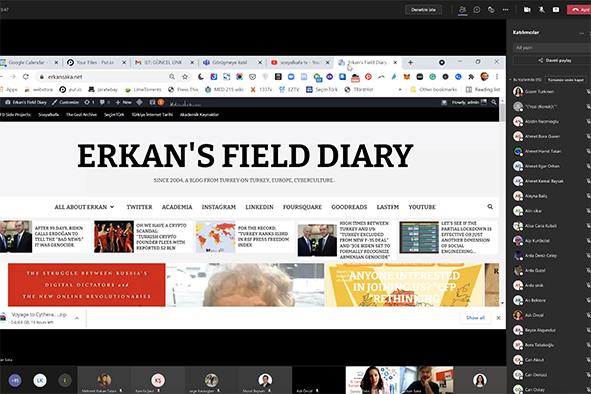Image resolution: width=591 pixels, height=394 pixels.
Task: Open the Other bookmarks folder
Action: 433,90
